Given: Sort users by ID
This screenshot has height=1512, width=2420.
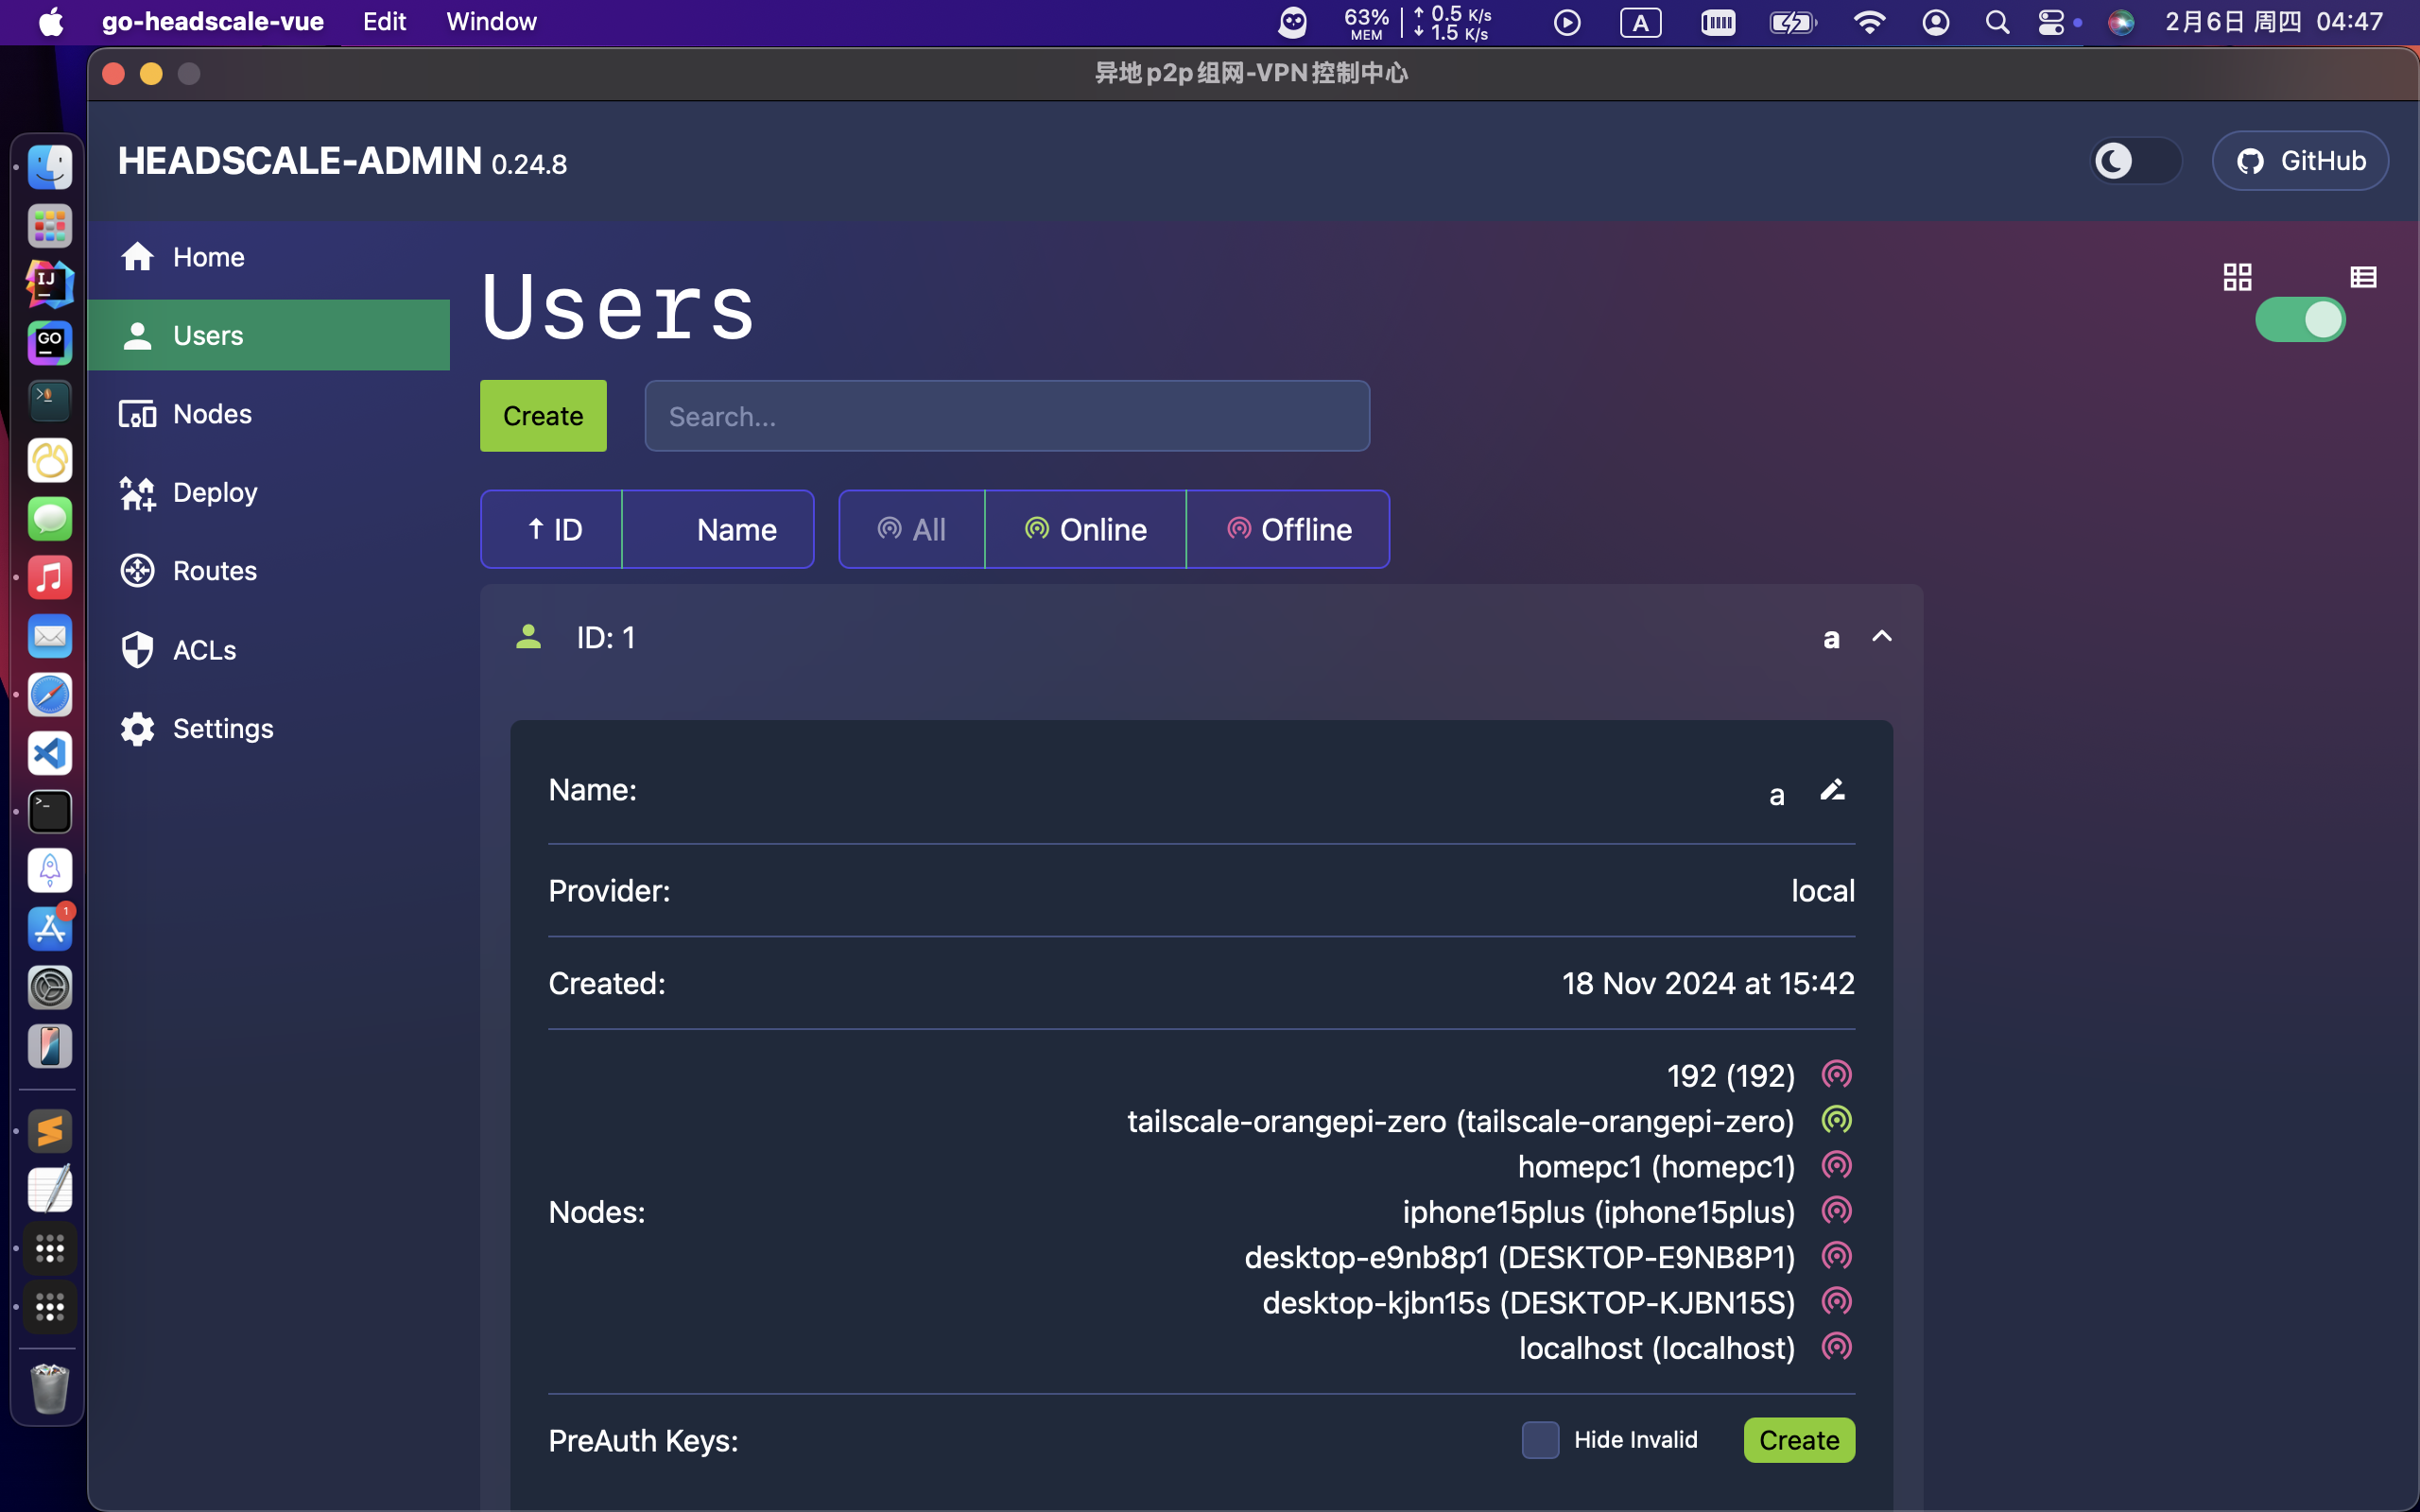Looking at the screenshot, I should coord(552,529).
